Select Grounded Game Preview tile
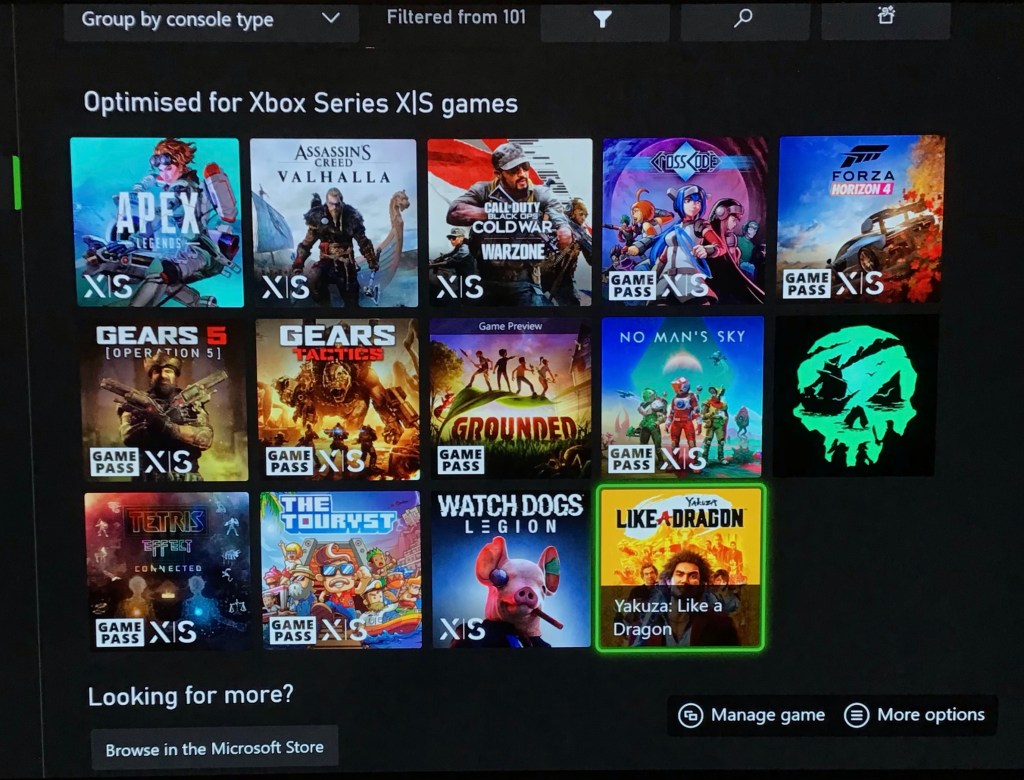The height and width of the screenshot is (780, 1024). (509, 398)
